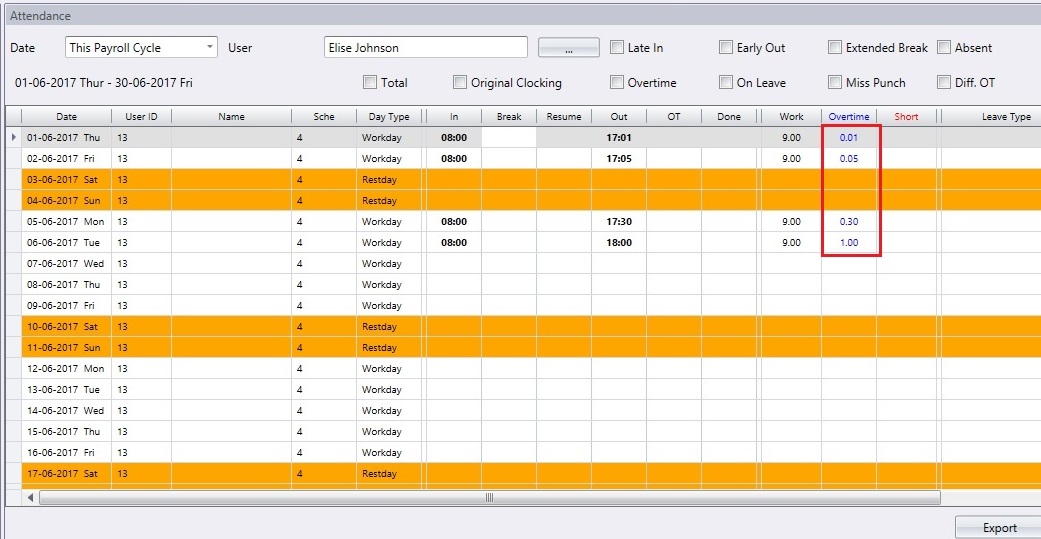Check Original Clocking option
Viewport: 1041px width, 539px height.
[x=460, y=82]
